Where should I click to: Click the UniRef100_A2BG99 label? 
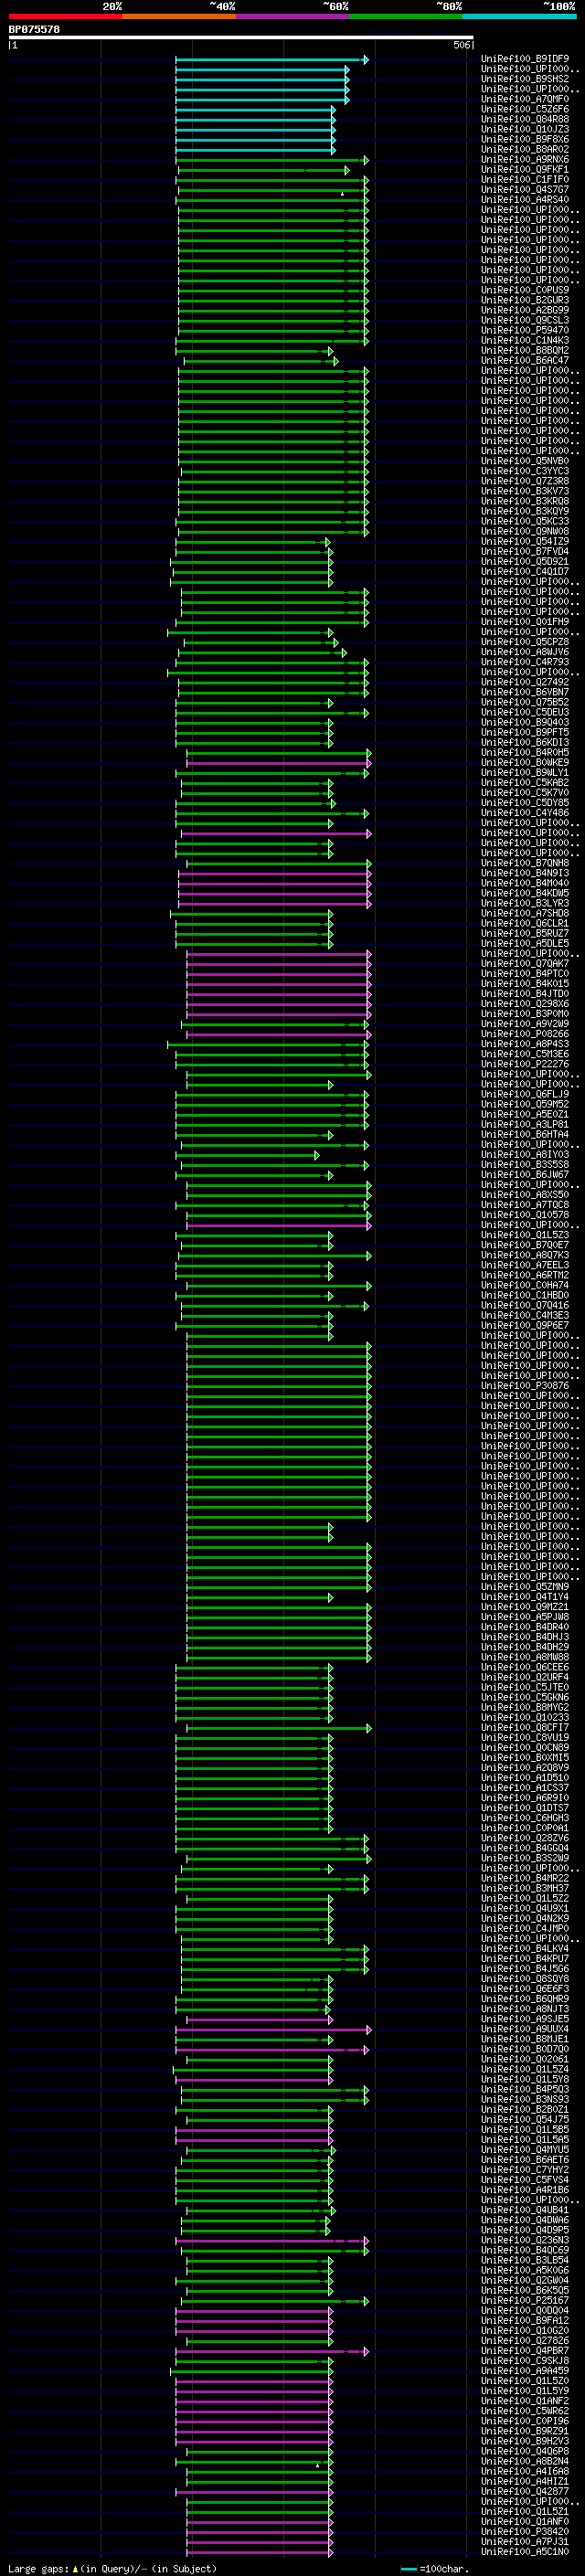(x=525, y=310)
